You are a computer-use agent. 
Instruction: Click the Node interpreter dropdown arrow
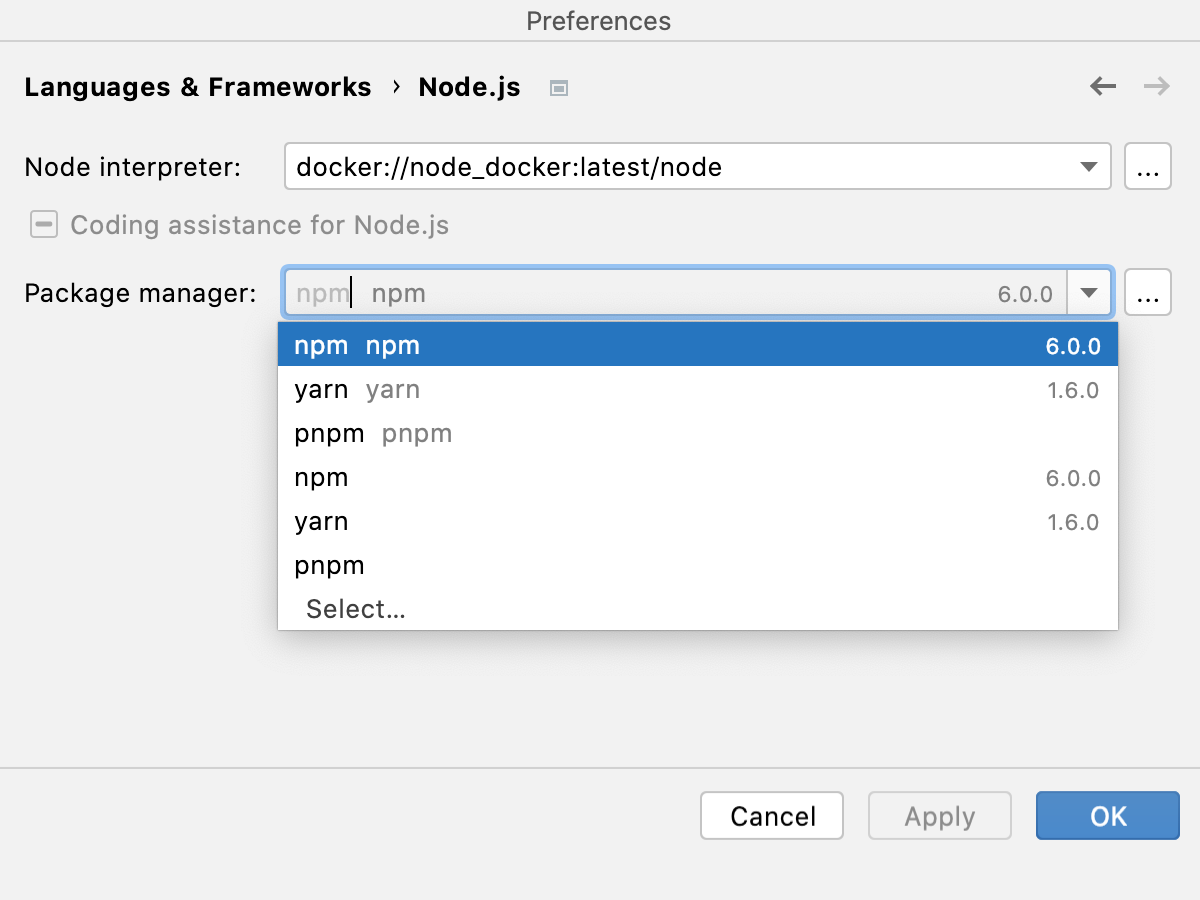(1089, 166)
